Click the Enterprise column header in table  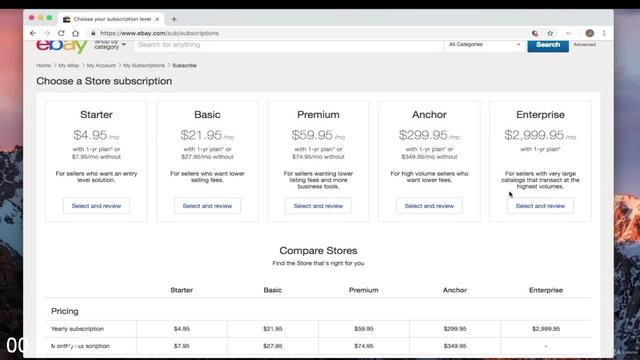click(546, 290)
